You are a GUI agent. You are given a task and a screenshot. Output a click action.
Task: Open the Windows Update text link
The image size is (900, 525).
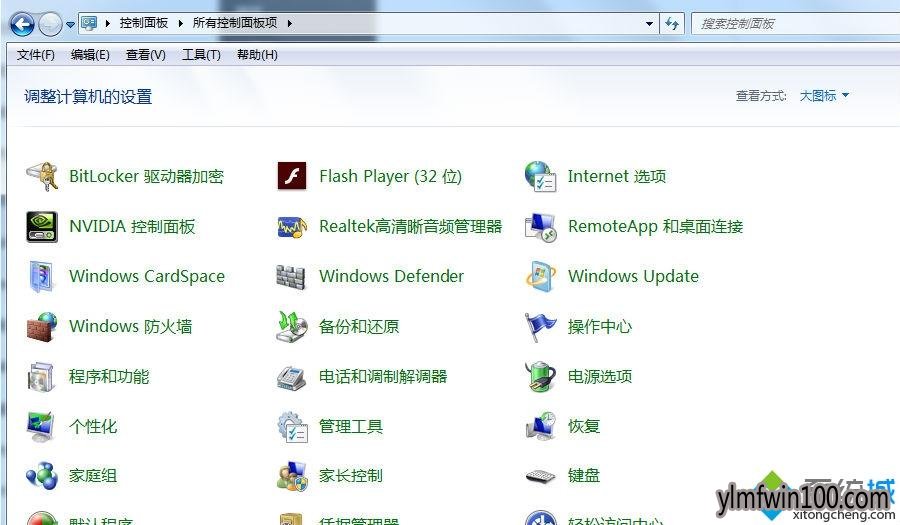click(634, 277)
